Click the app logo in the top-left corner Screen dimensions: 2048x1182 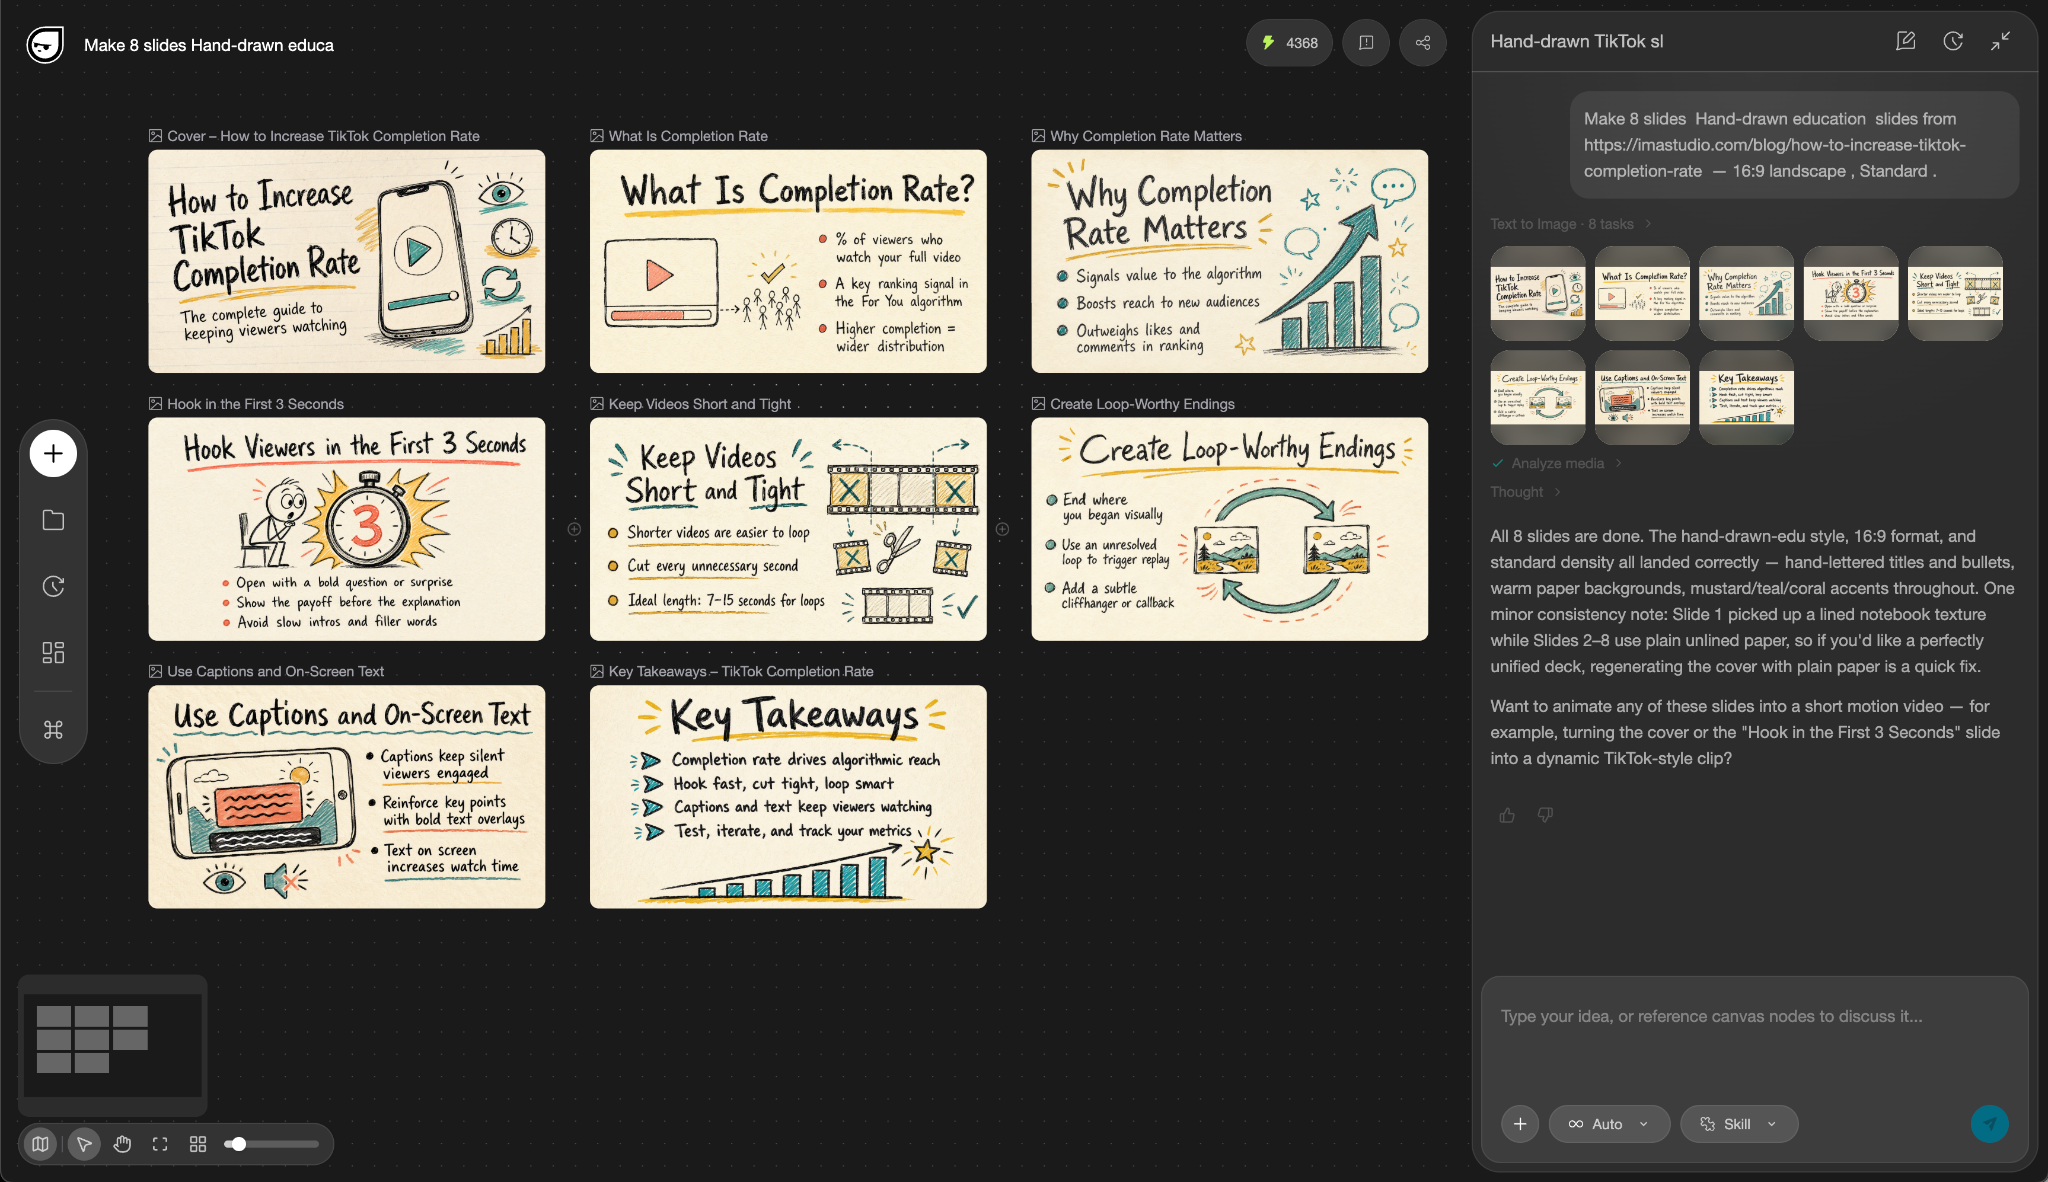tap(45, 45)
